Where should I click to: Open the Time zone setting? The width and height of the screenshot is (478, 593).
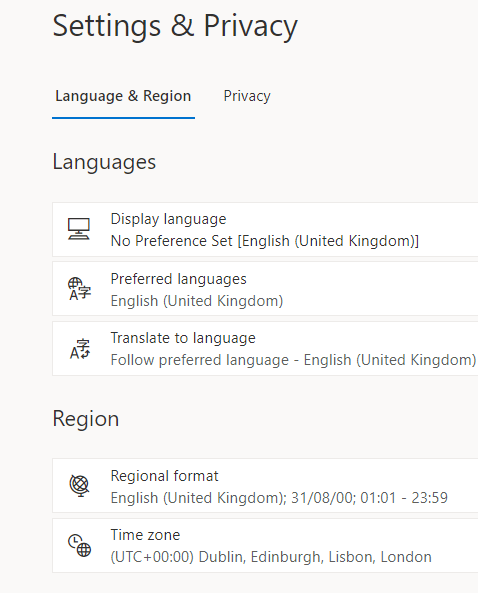coord(265,545)
